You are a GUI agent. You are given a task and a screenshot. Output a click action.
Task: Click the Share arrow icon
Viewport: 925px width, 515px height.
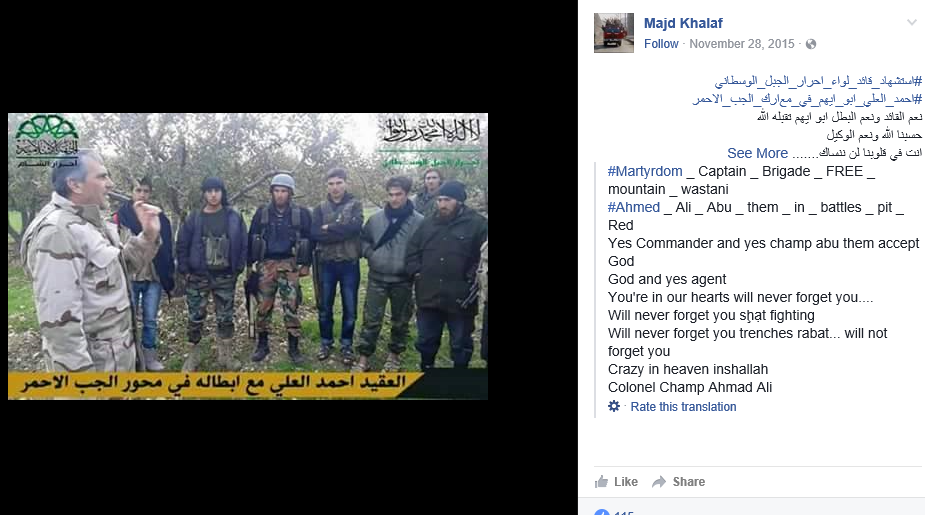coord(658,482)
